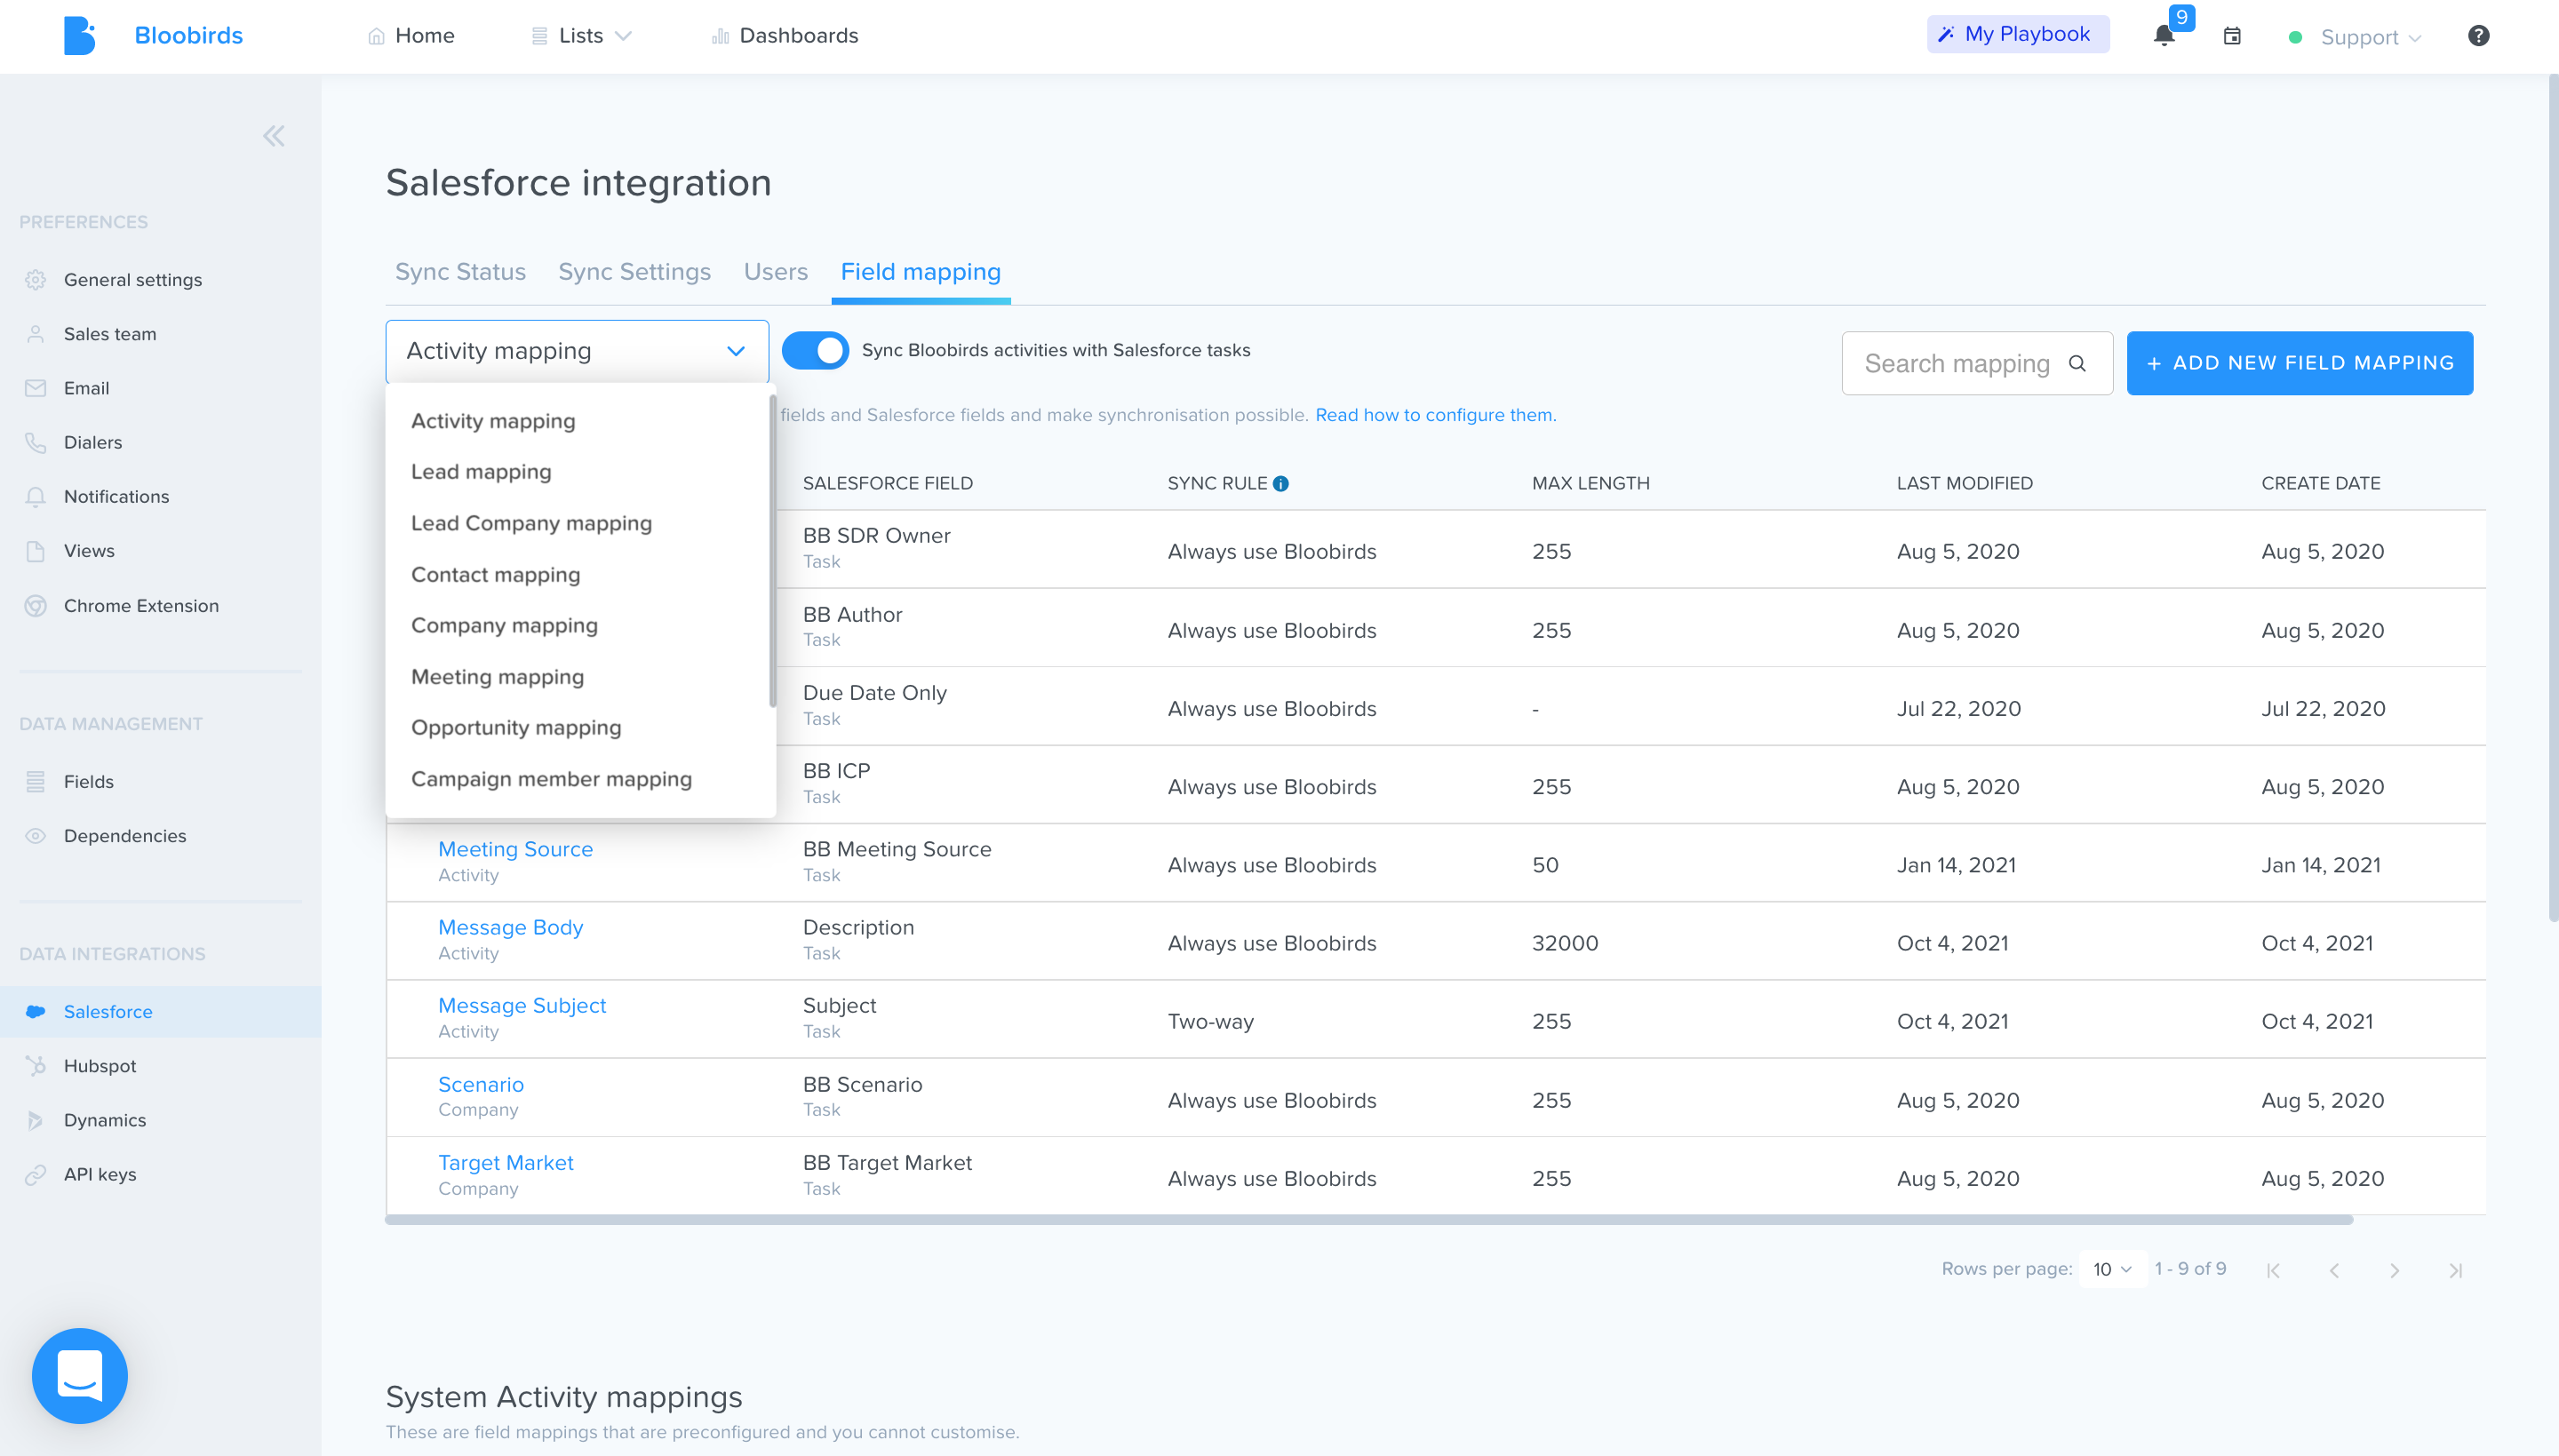
Task: Click the 32000 max length cell
Action: click(x=1565, y=944)
